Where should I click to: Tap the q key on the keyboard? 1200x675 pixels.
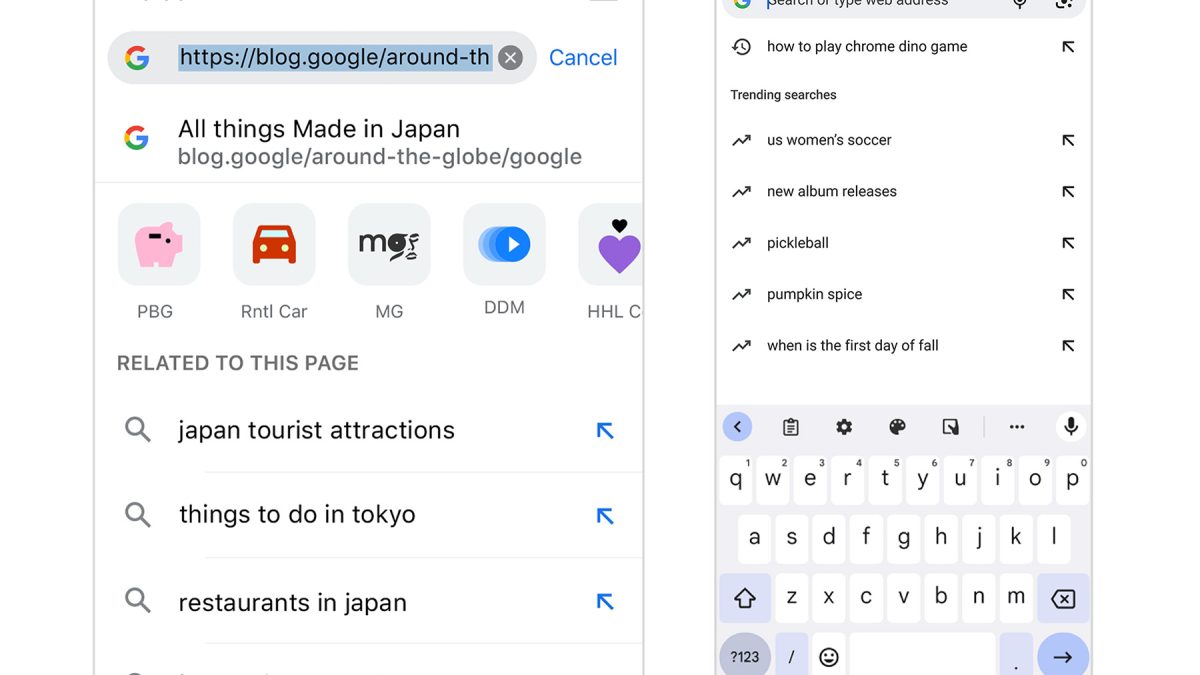click(x=736, y=479)
